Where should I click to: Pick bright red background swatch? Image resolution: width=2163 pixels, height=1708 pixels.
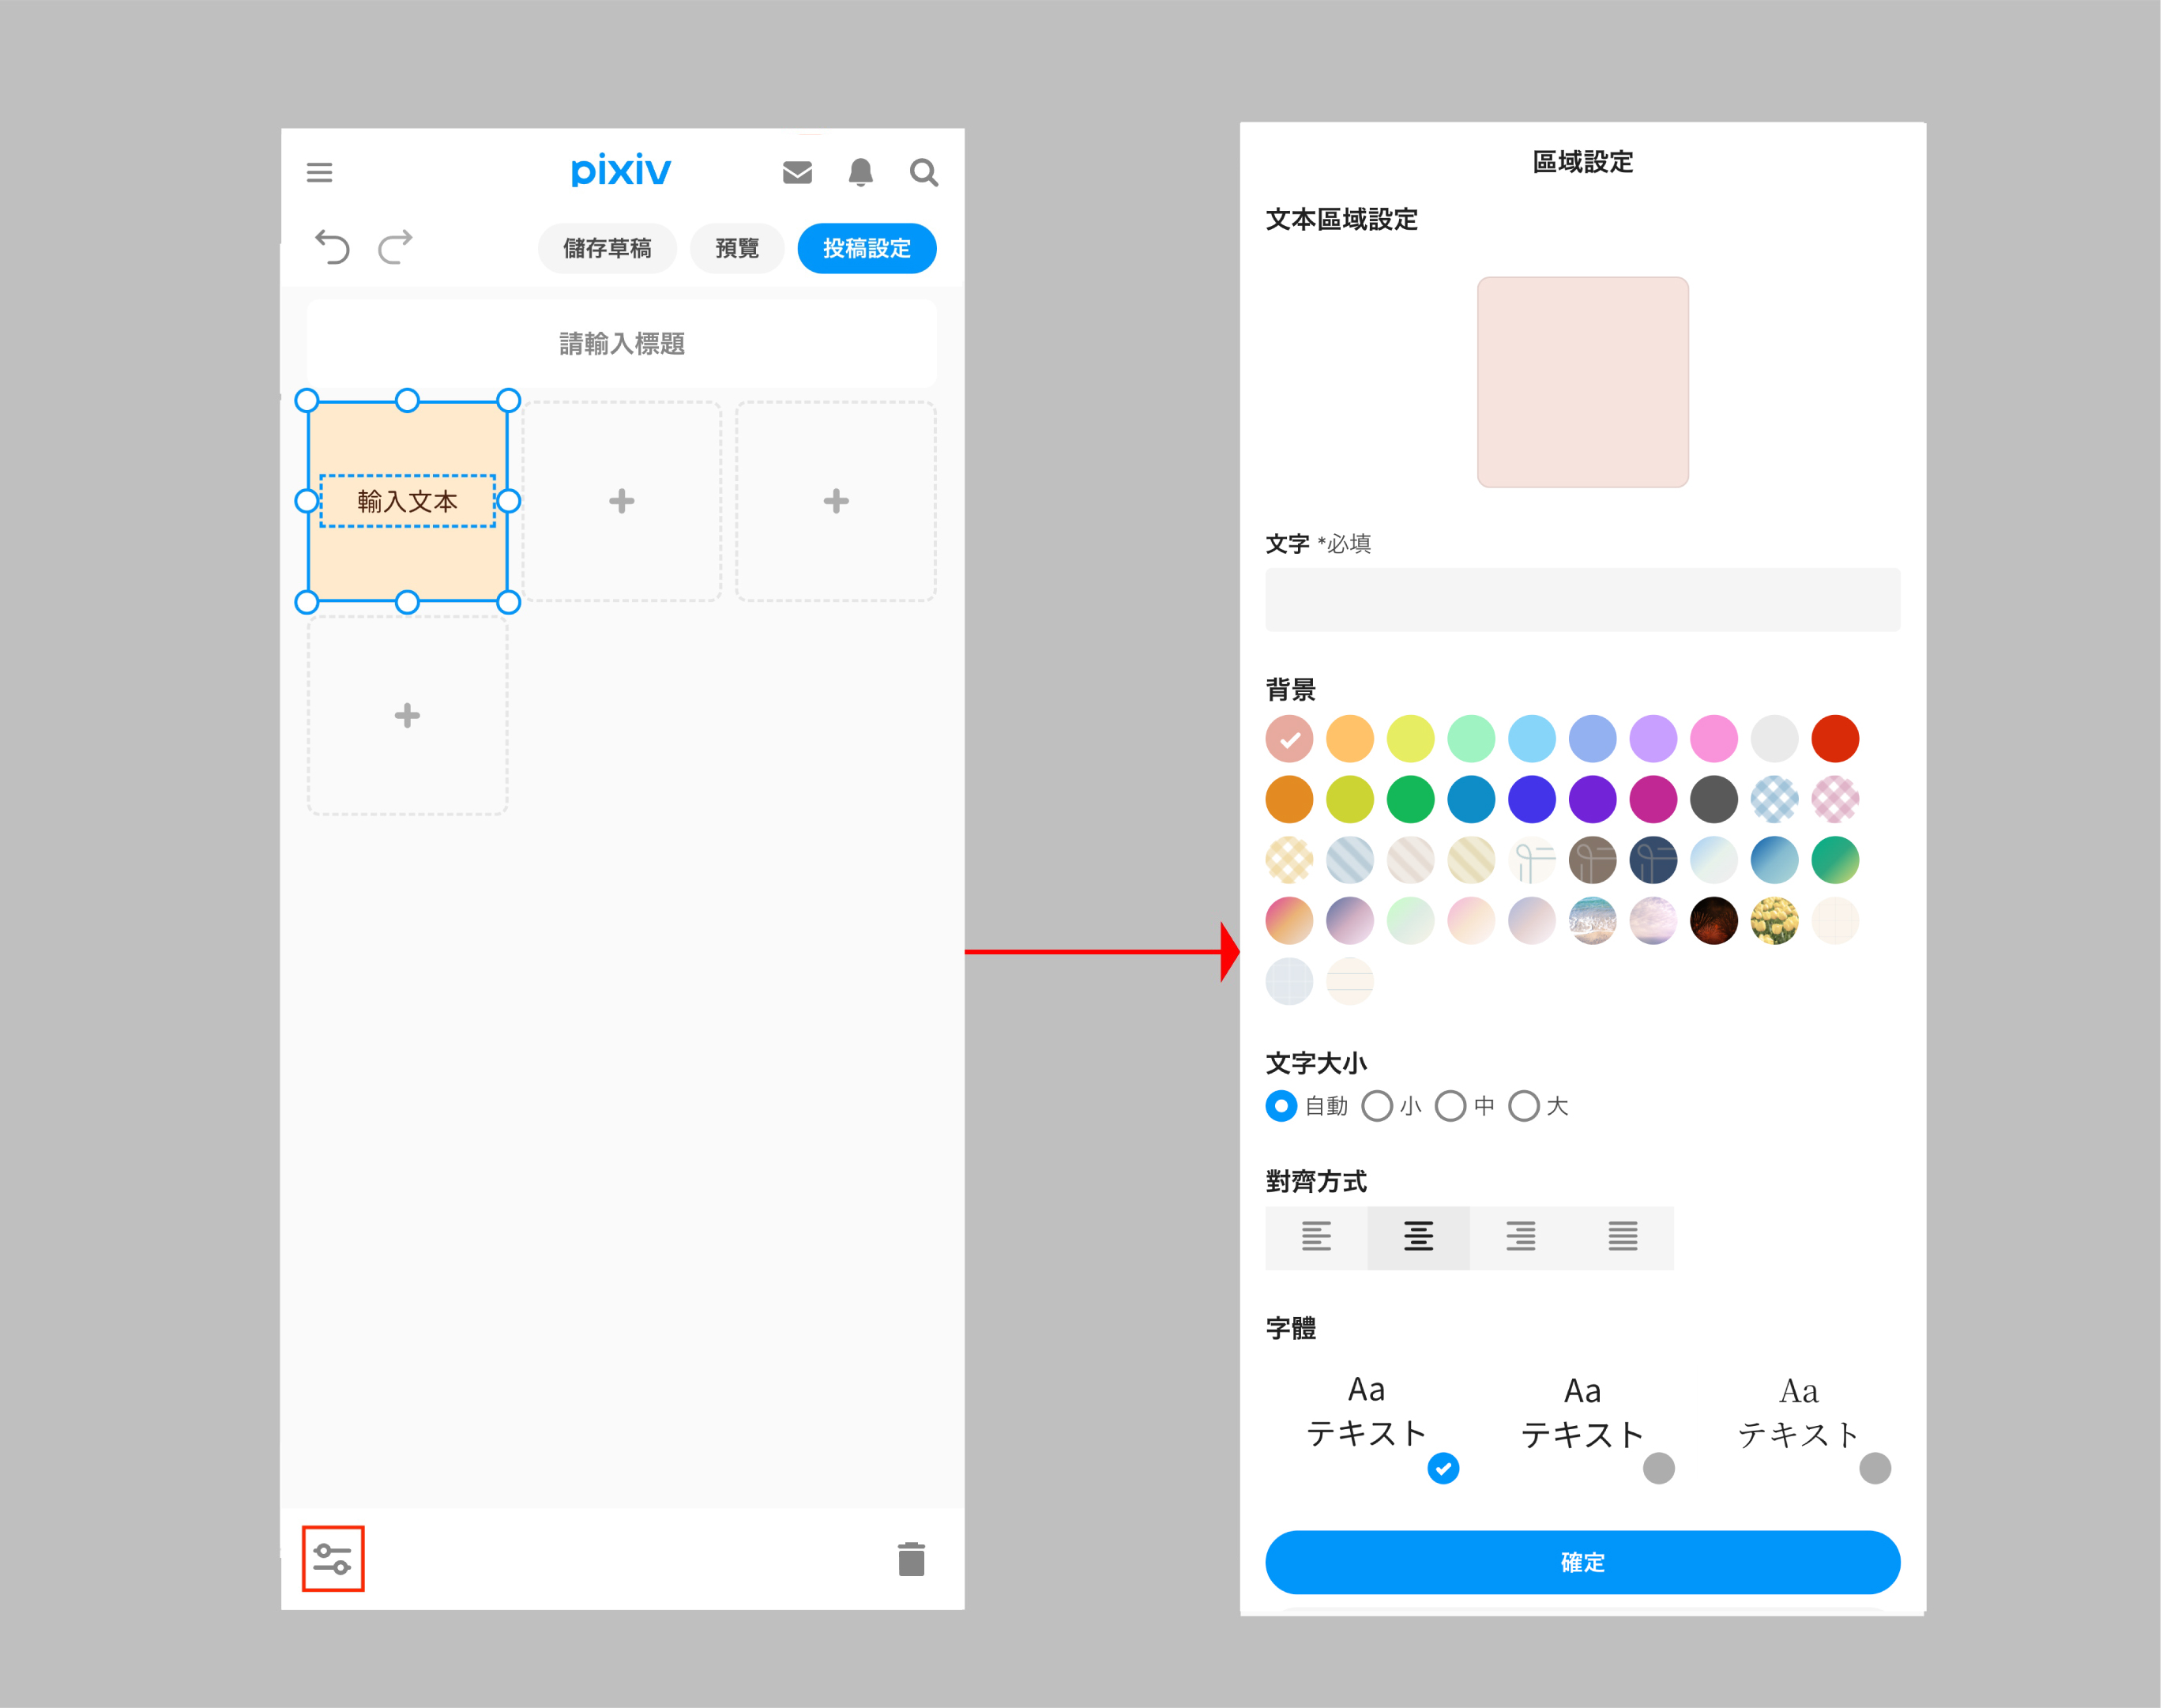[1835, 739]
